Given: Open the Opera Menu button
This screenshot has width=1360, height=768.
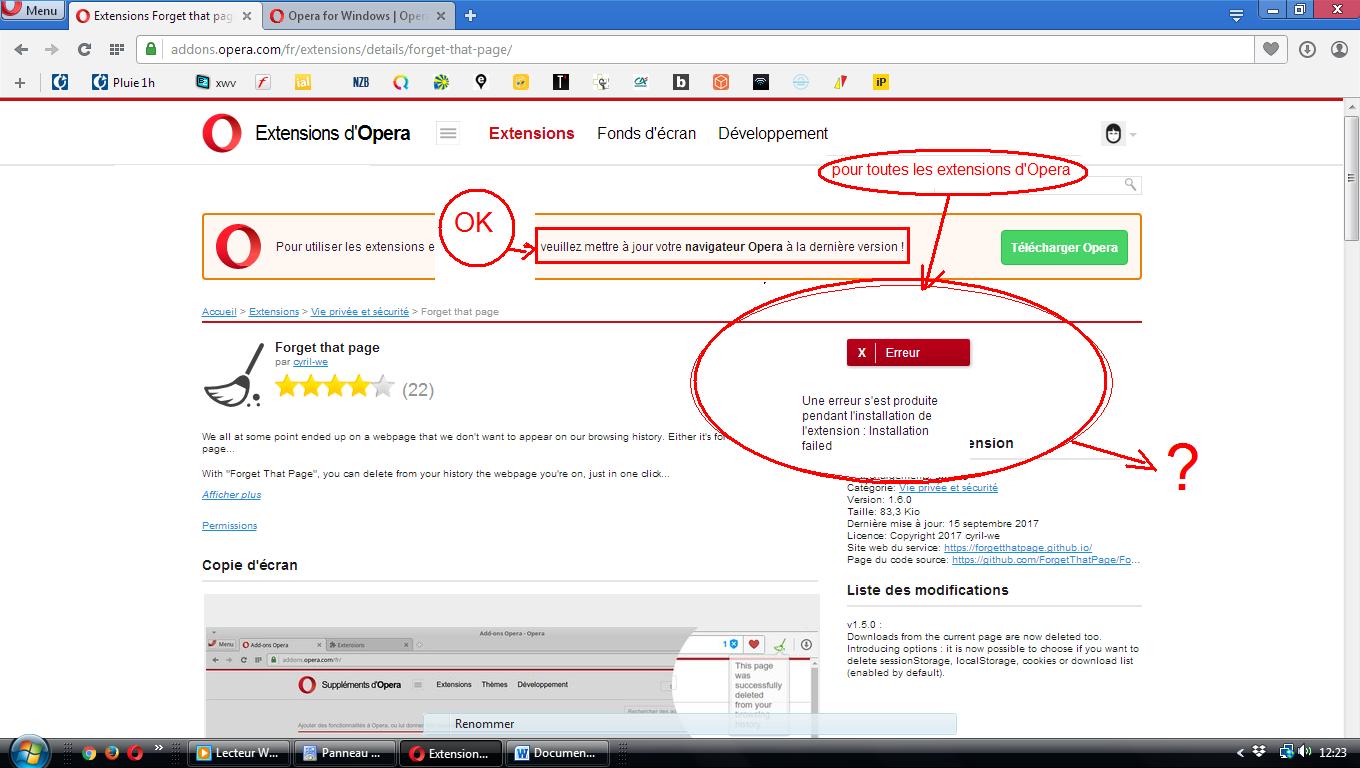Looking at the screenshot, I should 32,11.
